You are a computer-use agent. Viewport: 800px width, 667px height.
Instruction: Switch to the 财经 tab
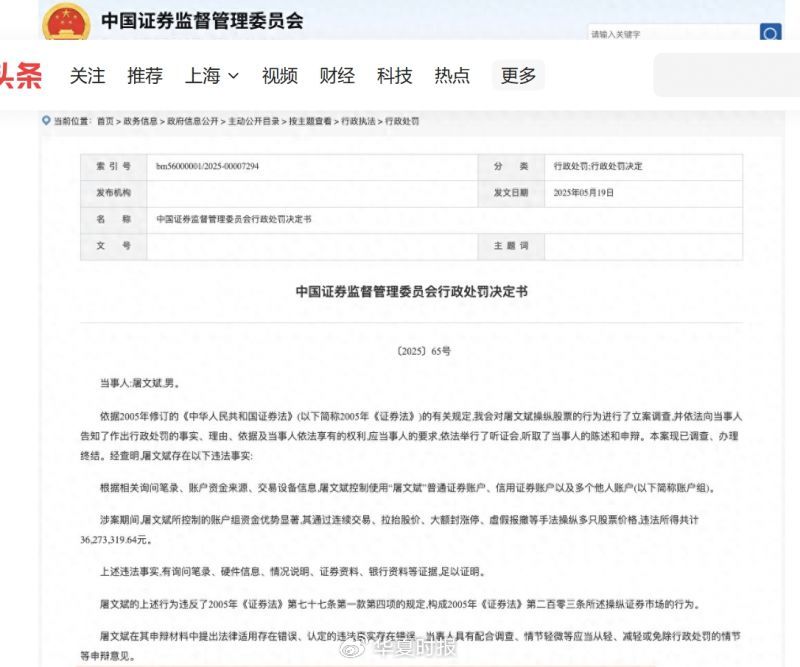click(337, 76)
